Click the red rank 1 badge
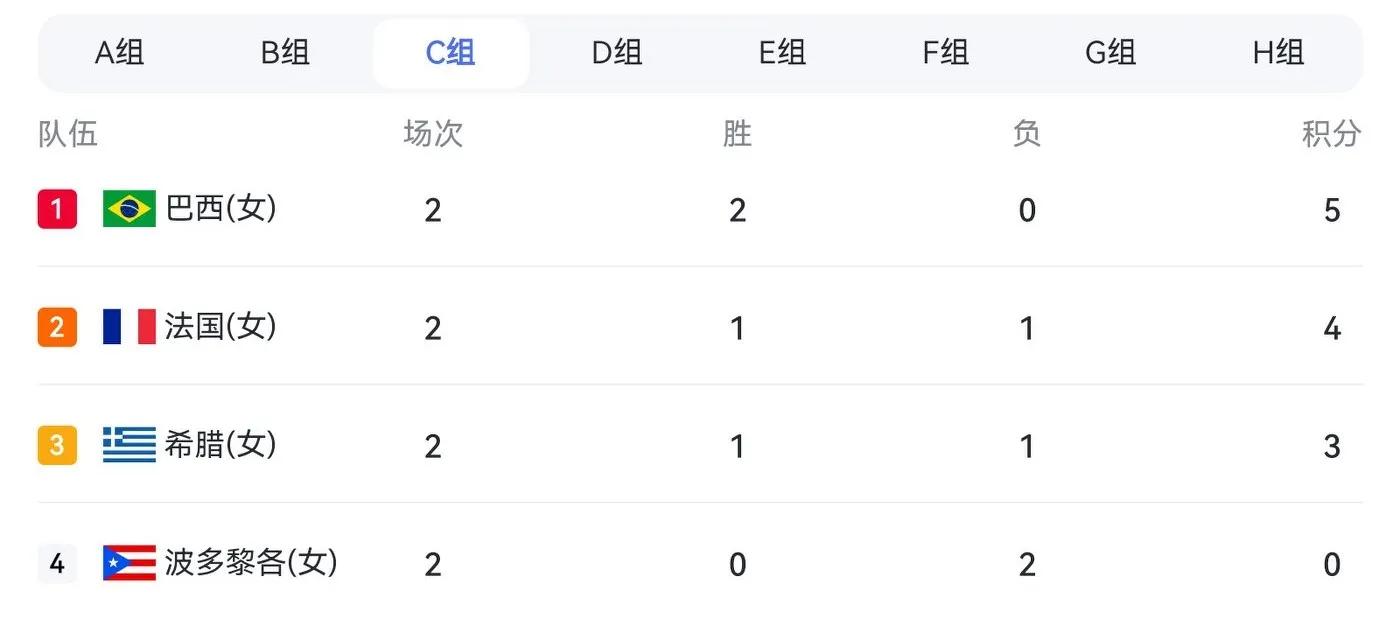The image size is (1400, 618). (x=57, y=209)
